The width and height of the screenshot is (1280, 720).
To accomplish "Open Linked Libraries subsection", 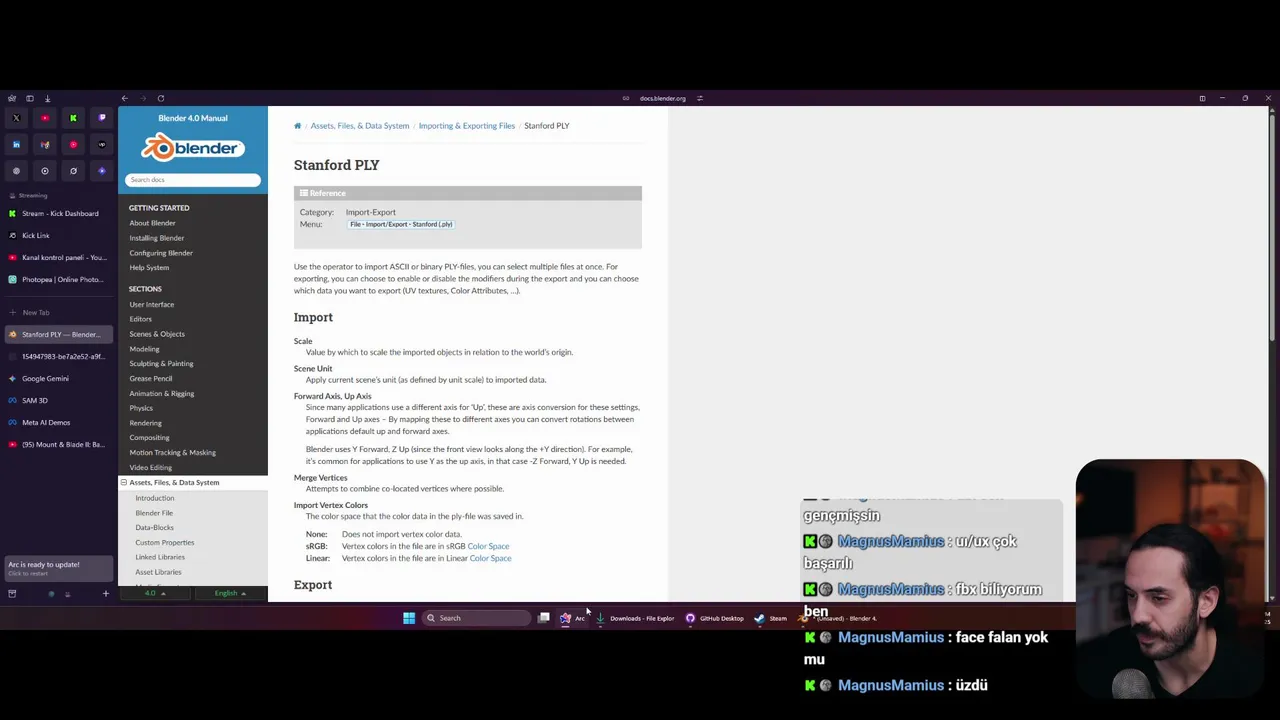I will coord(160,557).
